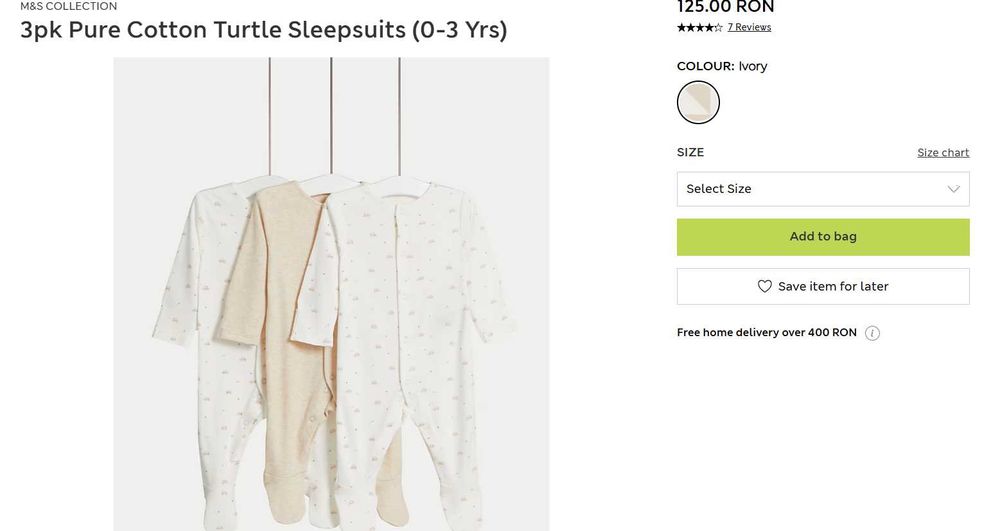Open the Select Size combo box text
The width and height of the screenshot is (1000, 531).
(719, 189)
